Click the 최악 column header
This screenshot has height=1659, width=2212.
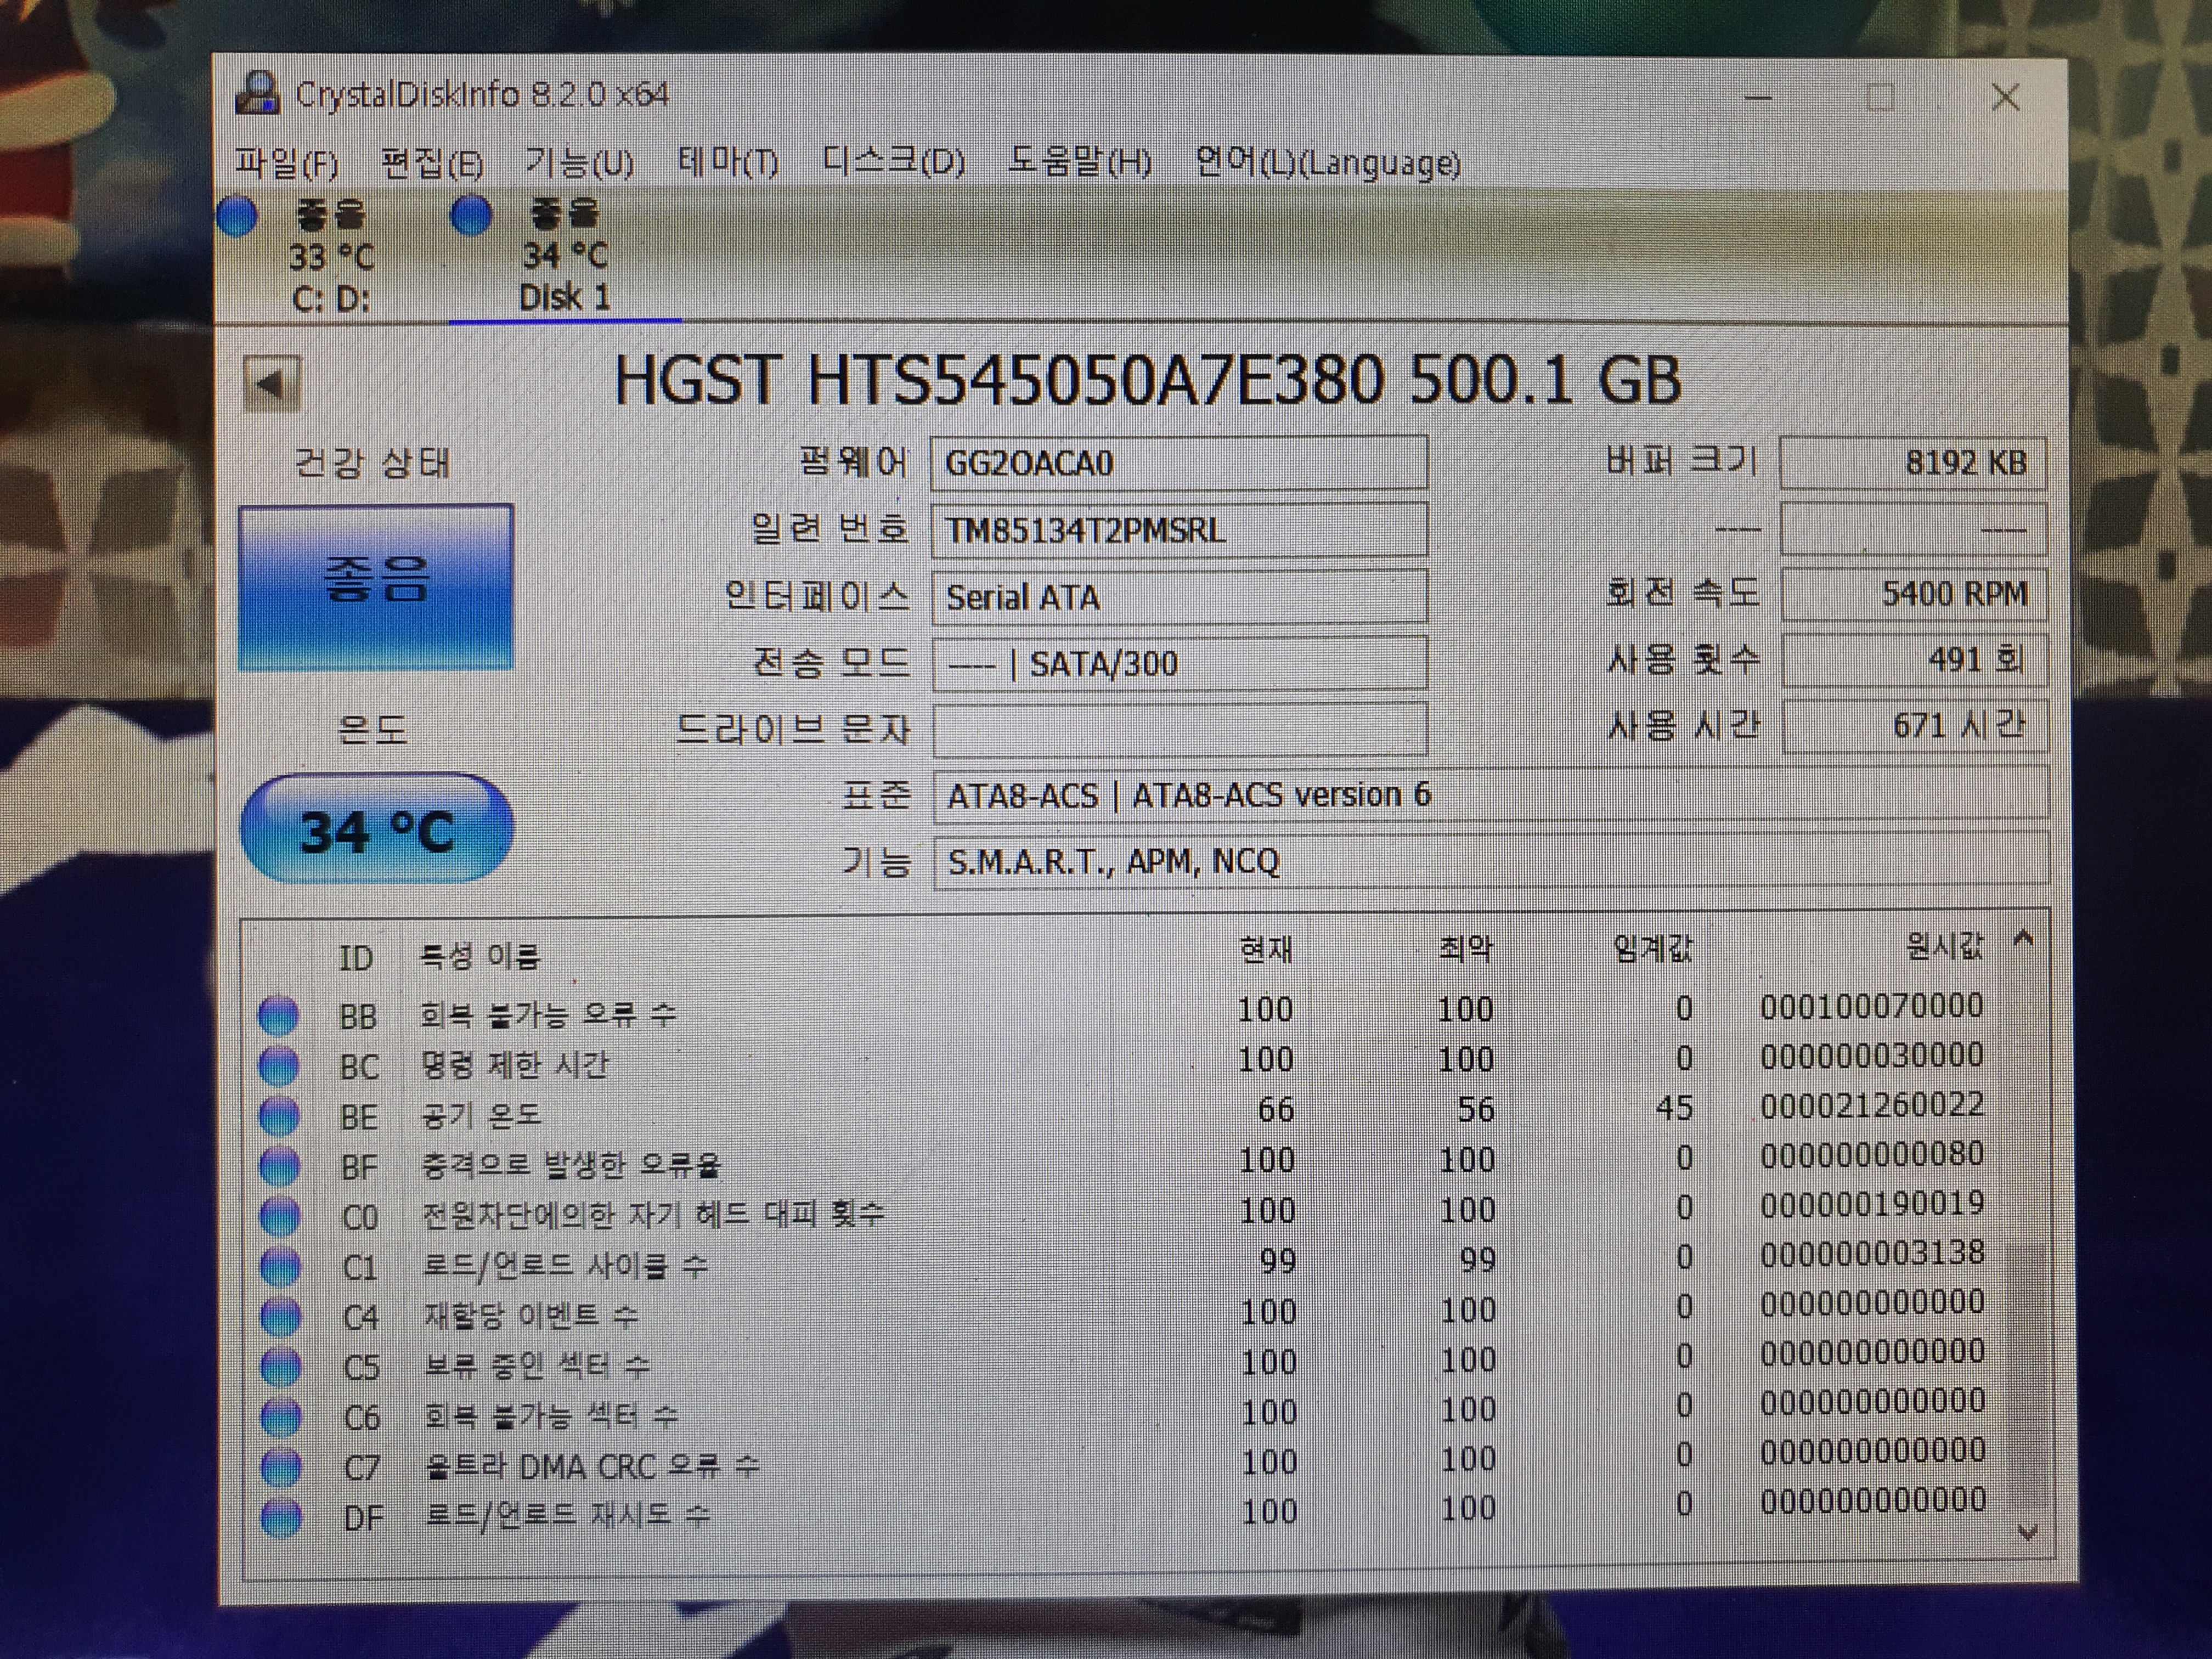1465,948
